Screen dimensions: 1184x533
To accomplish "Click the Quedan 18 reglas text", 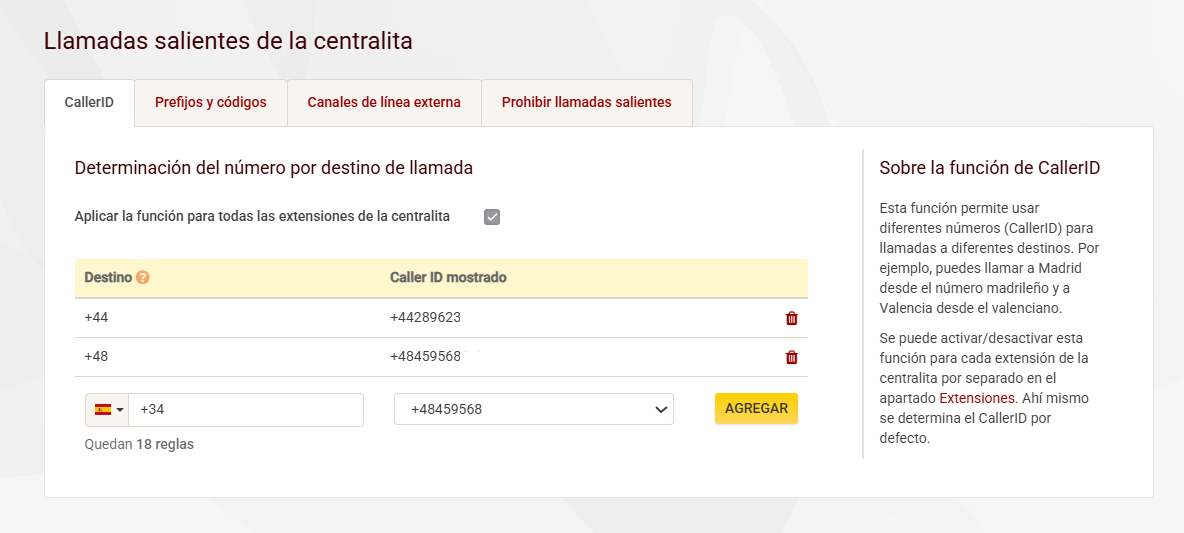I will (140, 445).
